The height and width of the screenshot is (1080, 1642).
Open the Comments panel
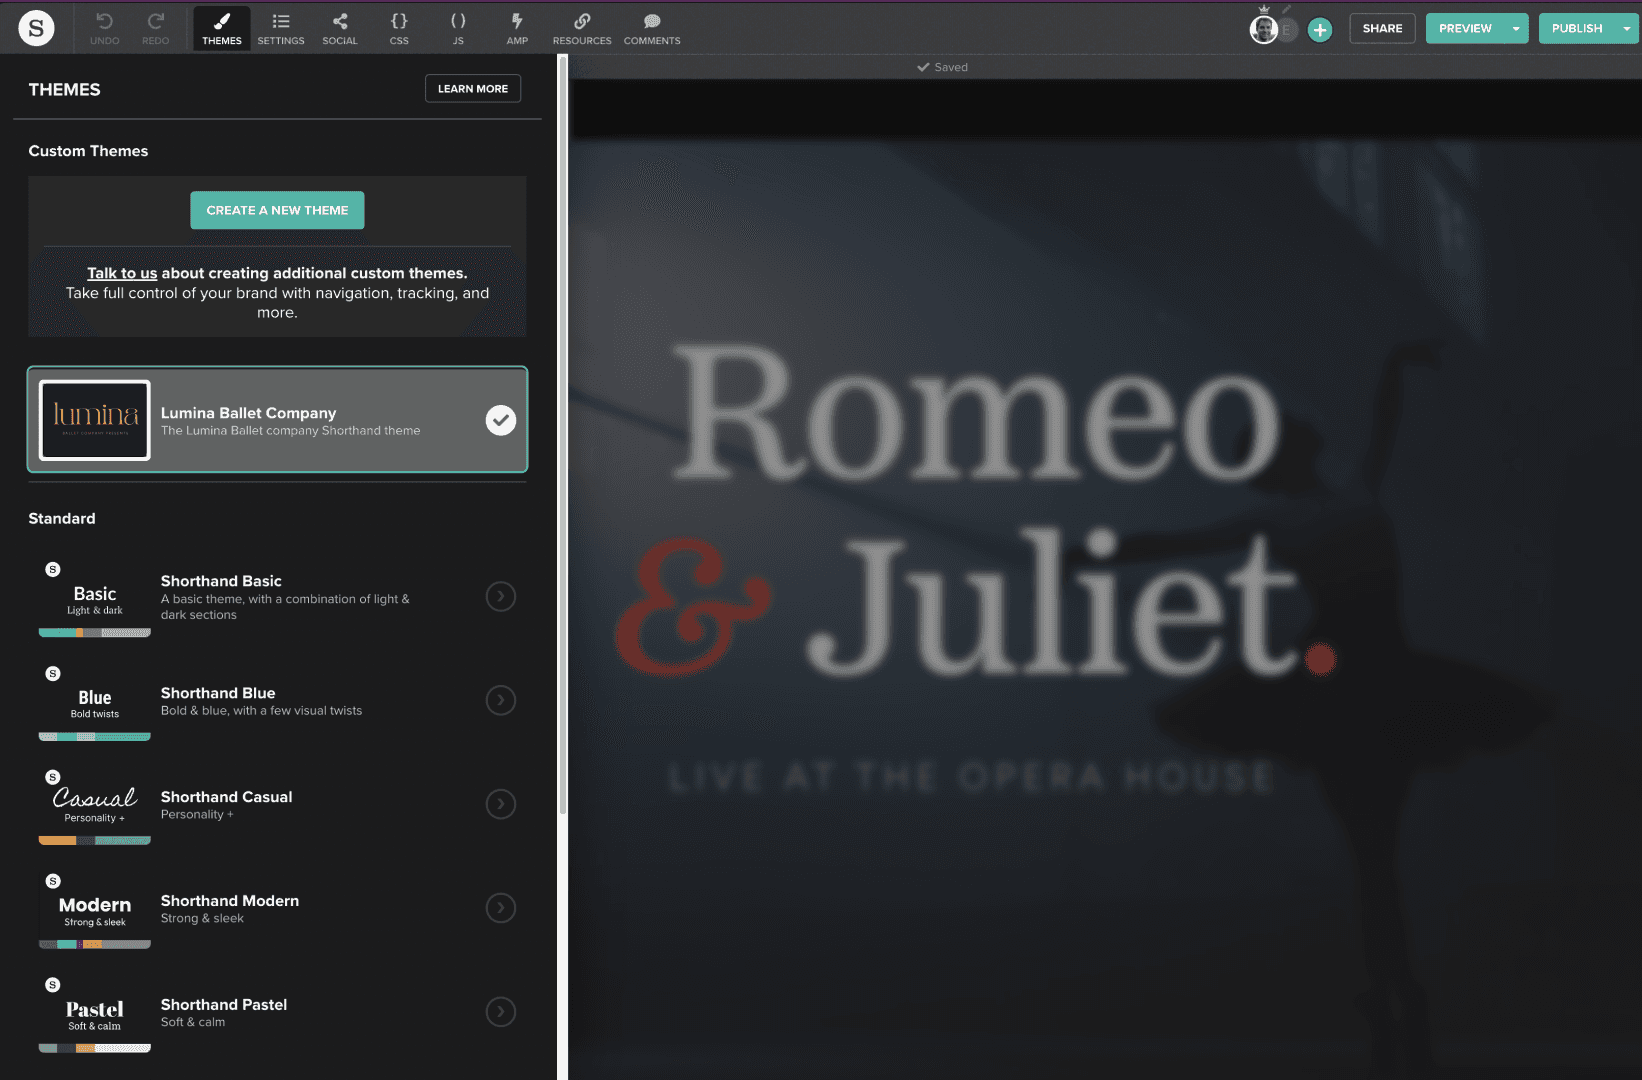[652, 28]
